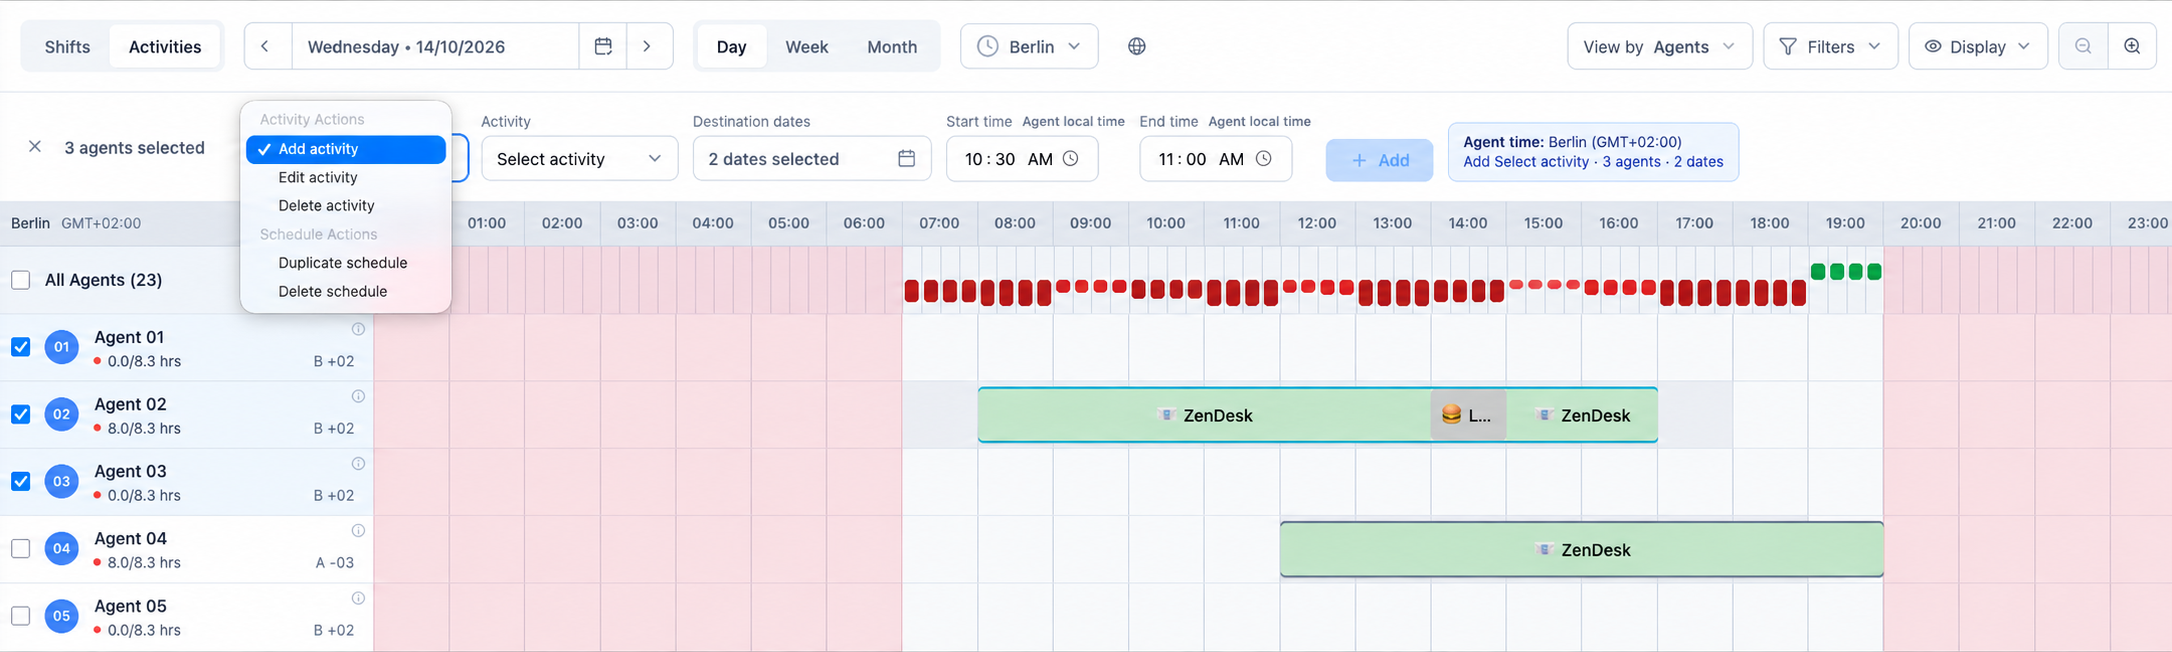Click the Agent 01 name
This screenshot has width=2172, height=652.
(129, 337)
